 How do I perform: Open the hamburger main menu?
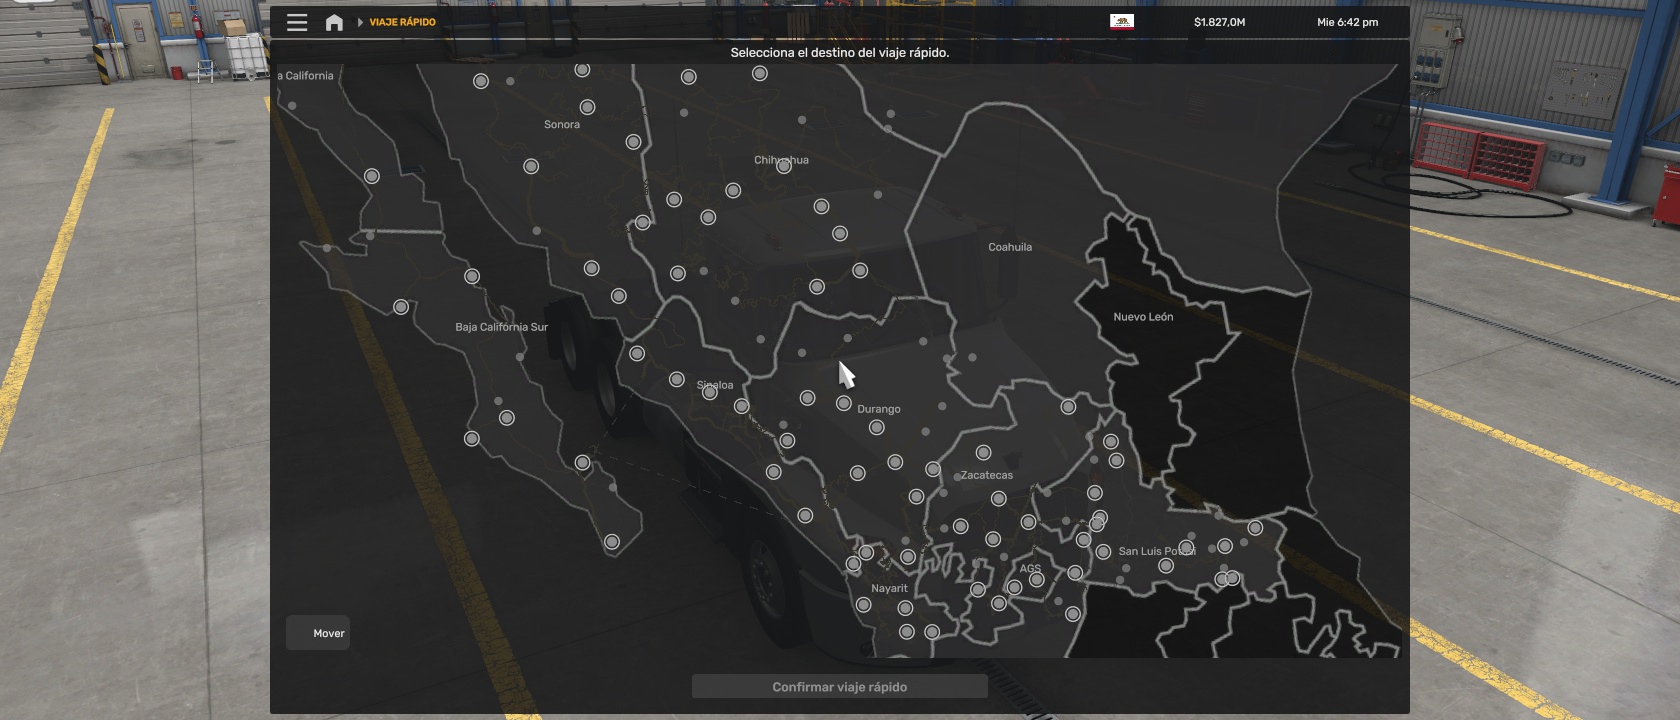[x=297, y=22]
